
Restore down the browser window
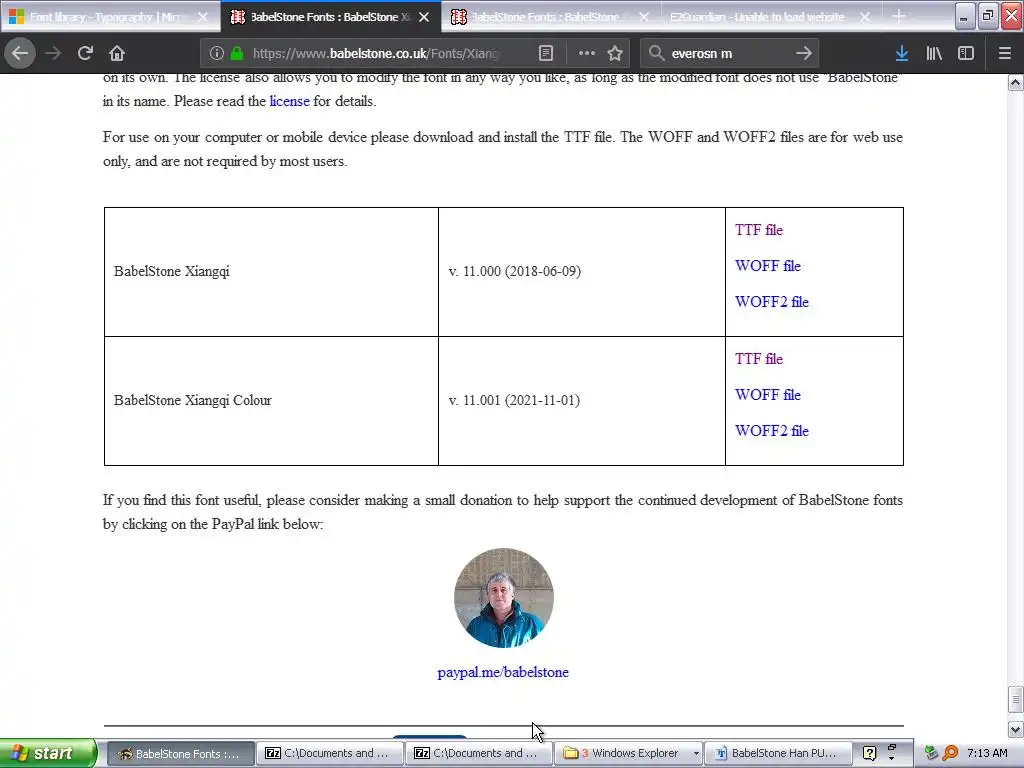[x=988, y=16]
